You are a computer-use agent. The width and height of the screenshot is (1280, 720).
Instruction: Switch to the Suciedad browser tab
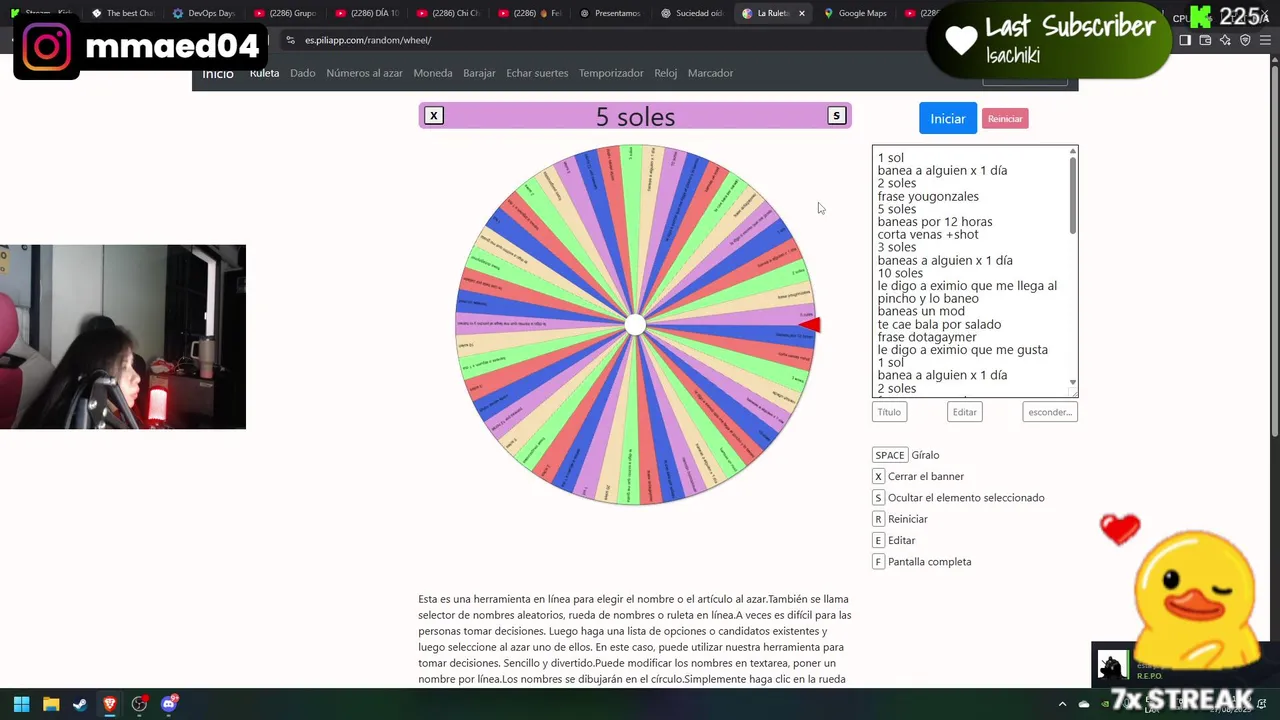pyautogui.click(x=691, y=13)
